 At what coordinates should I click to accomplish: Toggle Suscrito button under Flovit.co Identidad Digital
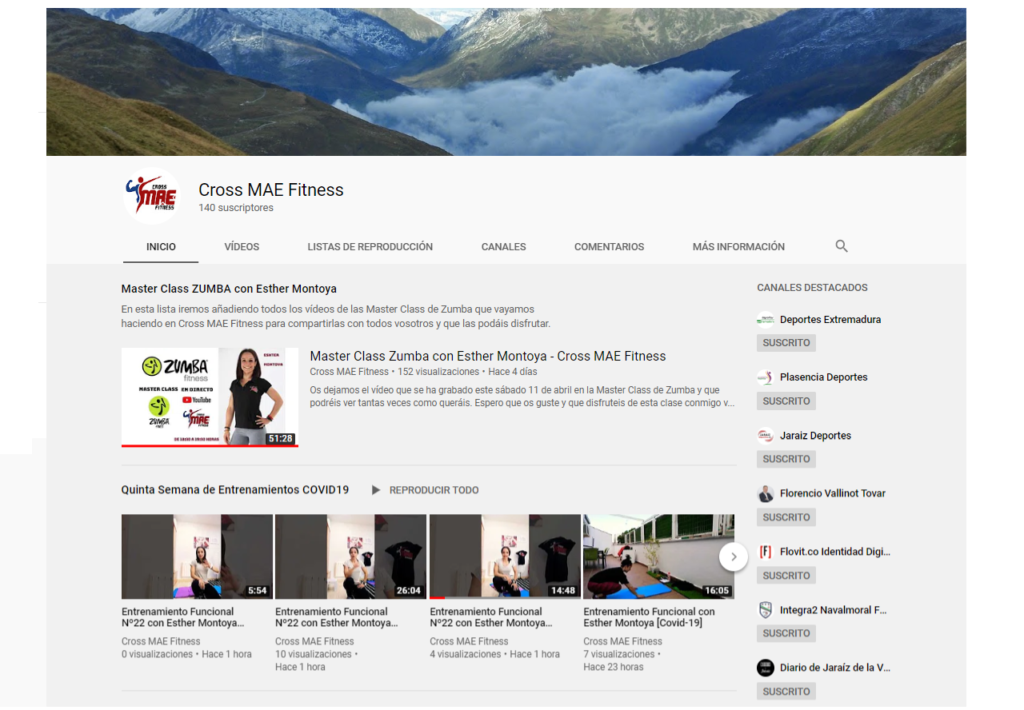786,575
